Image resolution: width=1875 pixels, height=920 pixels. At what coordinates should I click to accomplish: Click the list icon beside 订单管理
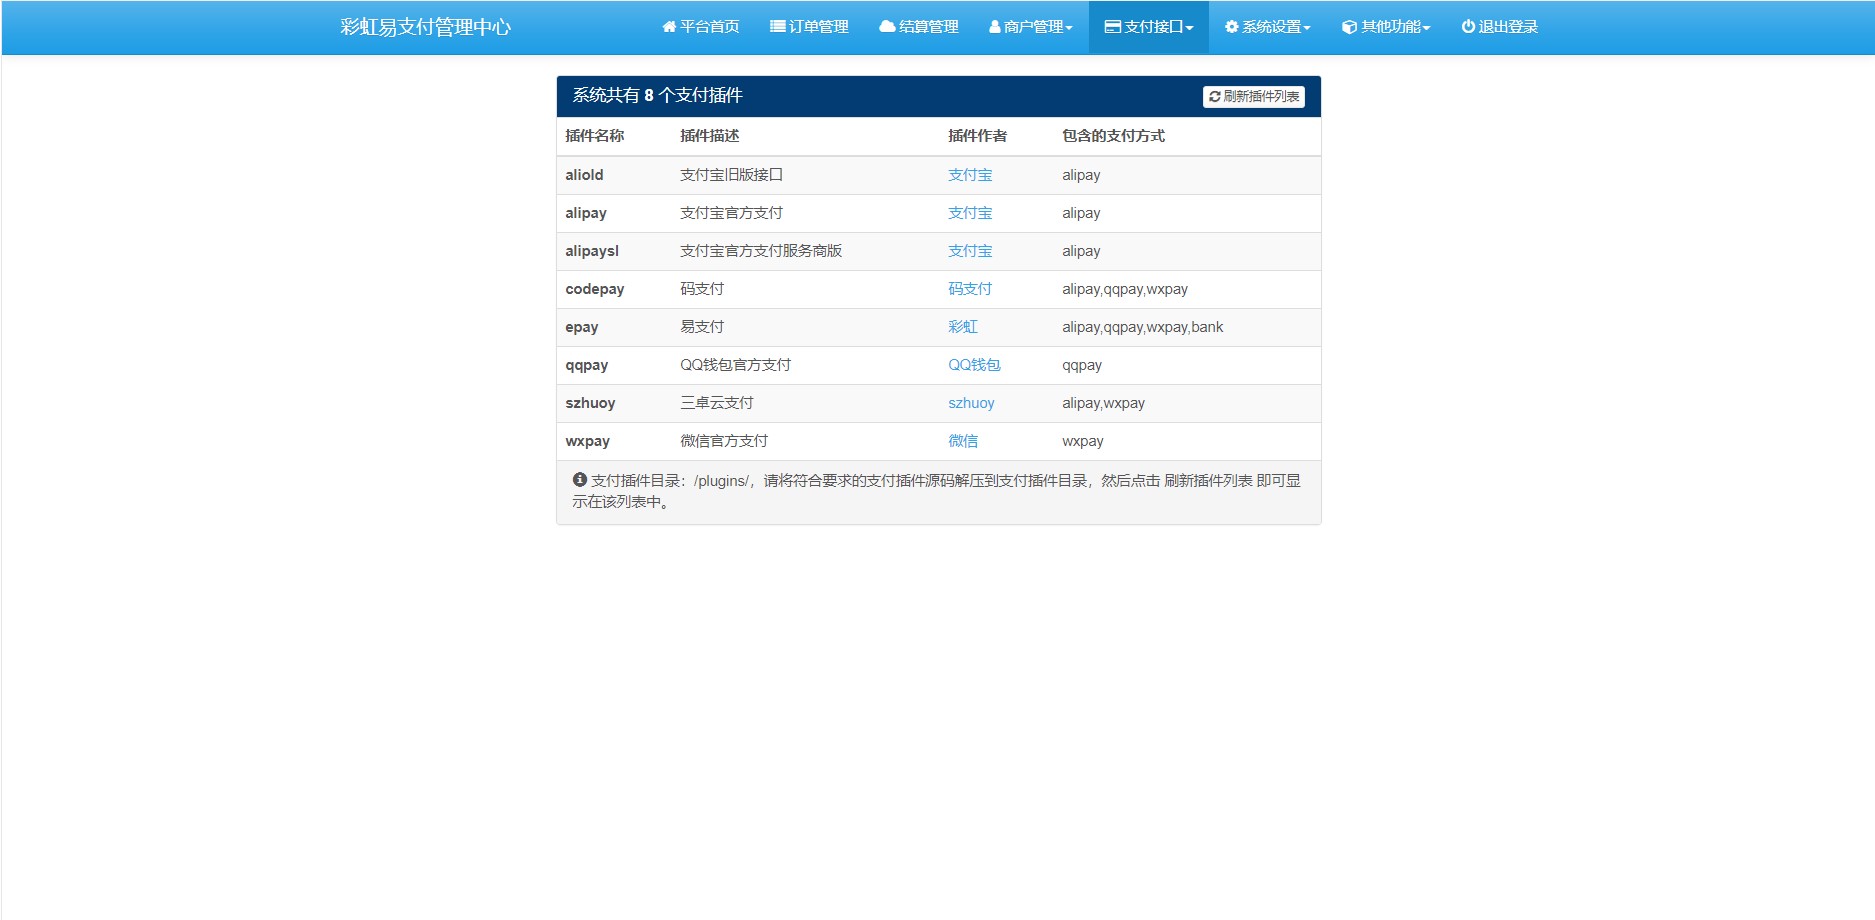(777, 27)
